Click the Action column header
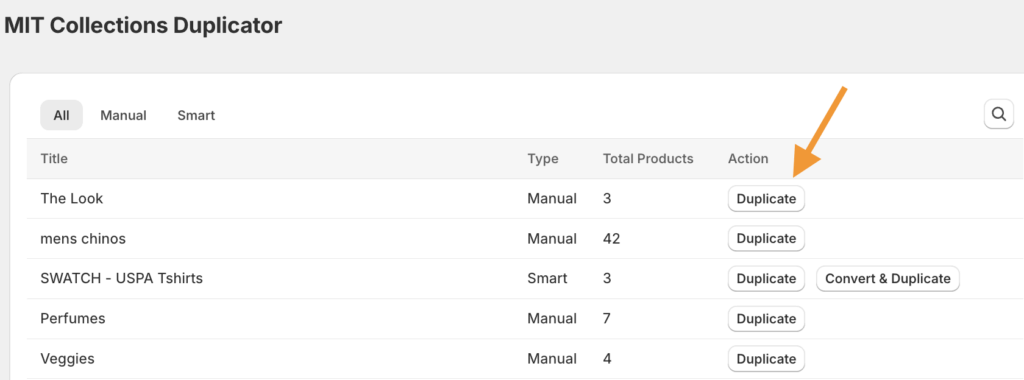This screenshot has width=1024, height=380. pos(748,159)
